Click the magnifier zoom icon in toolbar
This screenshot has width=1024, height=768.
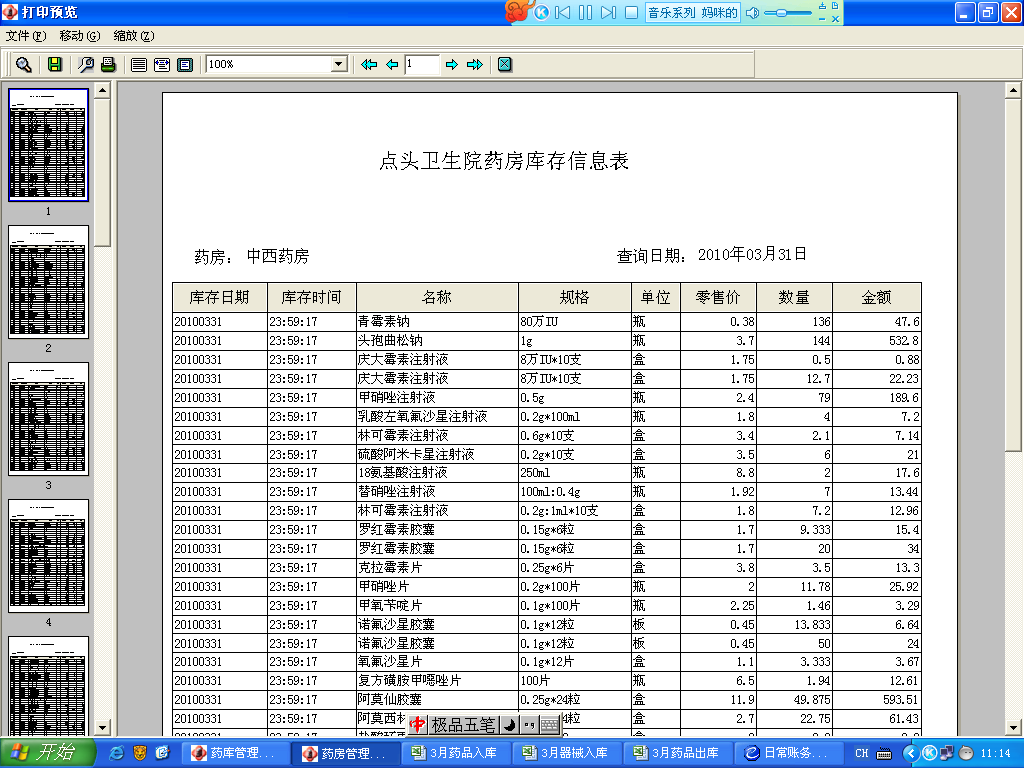click(x=24, y=65)
